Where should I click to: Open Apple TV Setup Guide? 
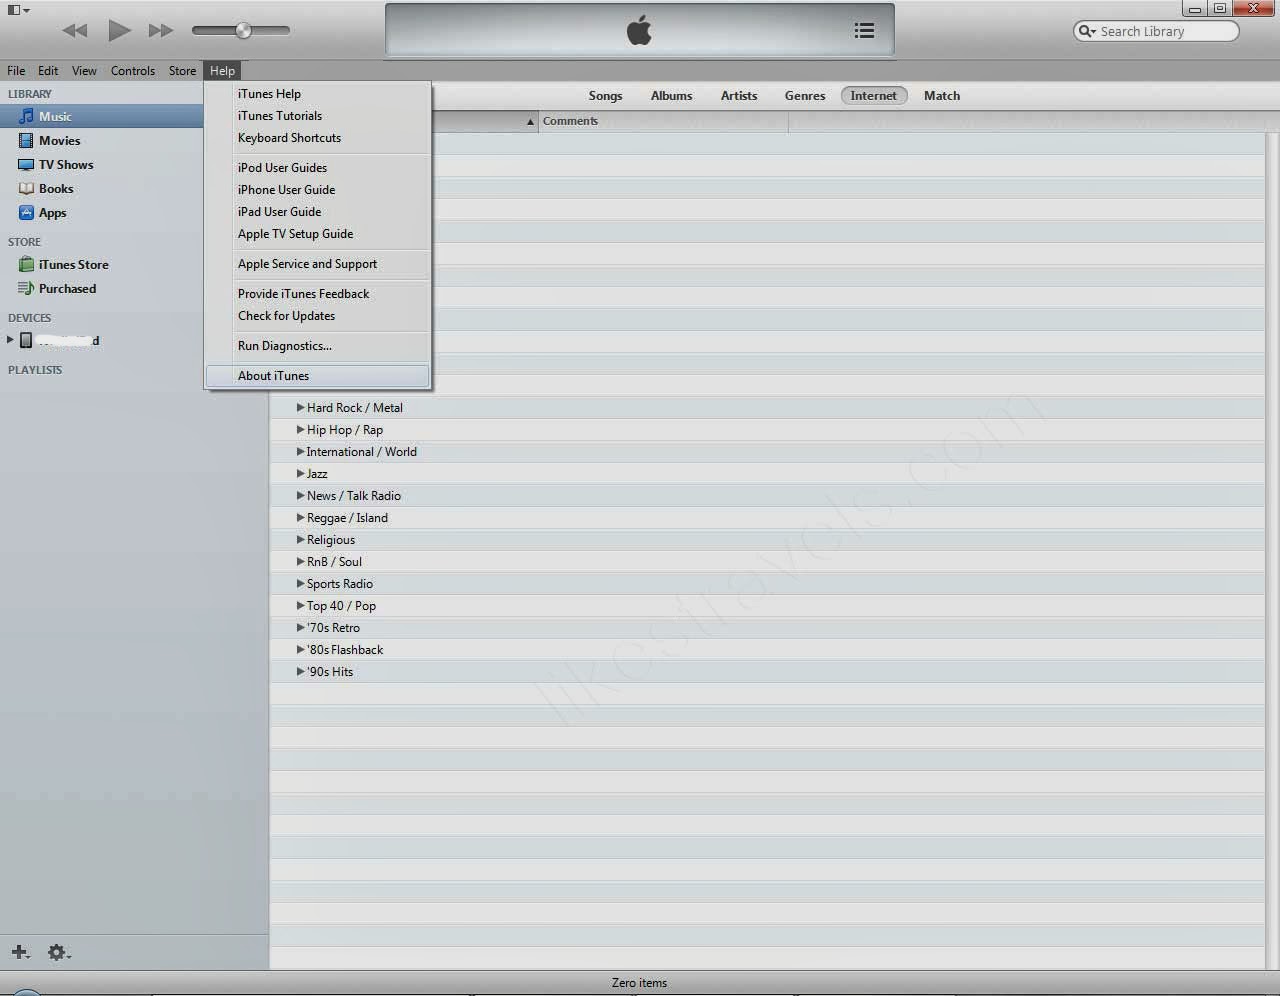tap(318, 233)
